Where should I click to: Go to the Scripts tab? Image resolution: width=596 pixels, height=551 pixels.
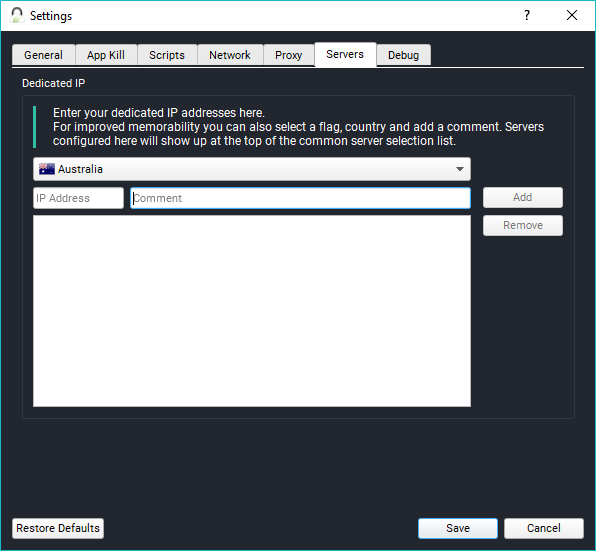click(167, 55)
